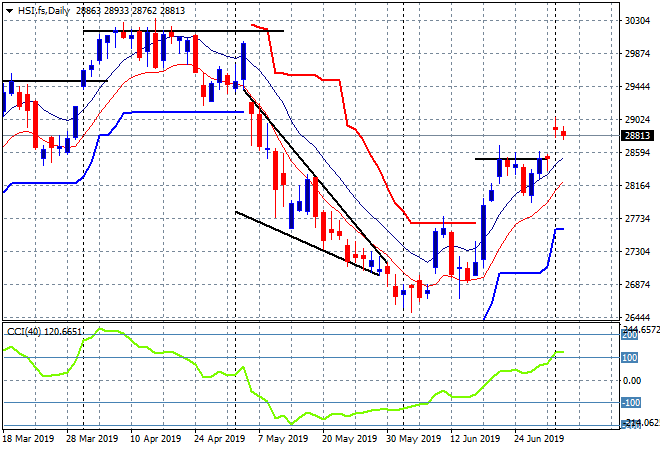Click the OHLC values 28863 28933 28762 28813

[x=130, y=11]
